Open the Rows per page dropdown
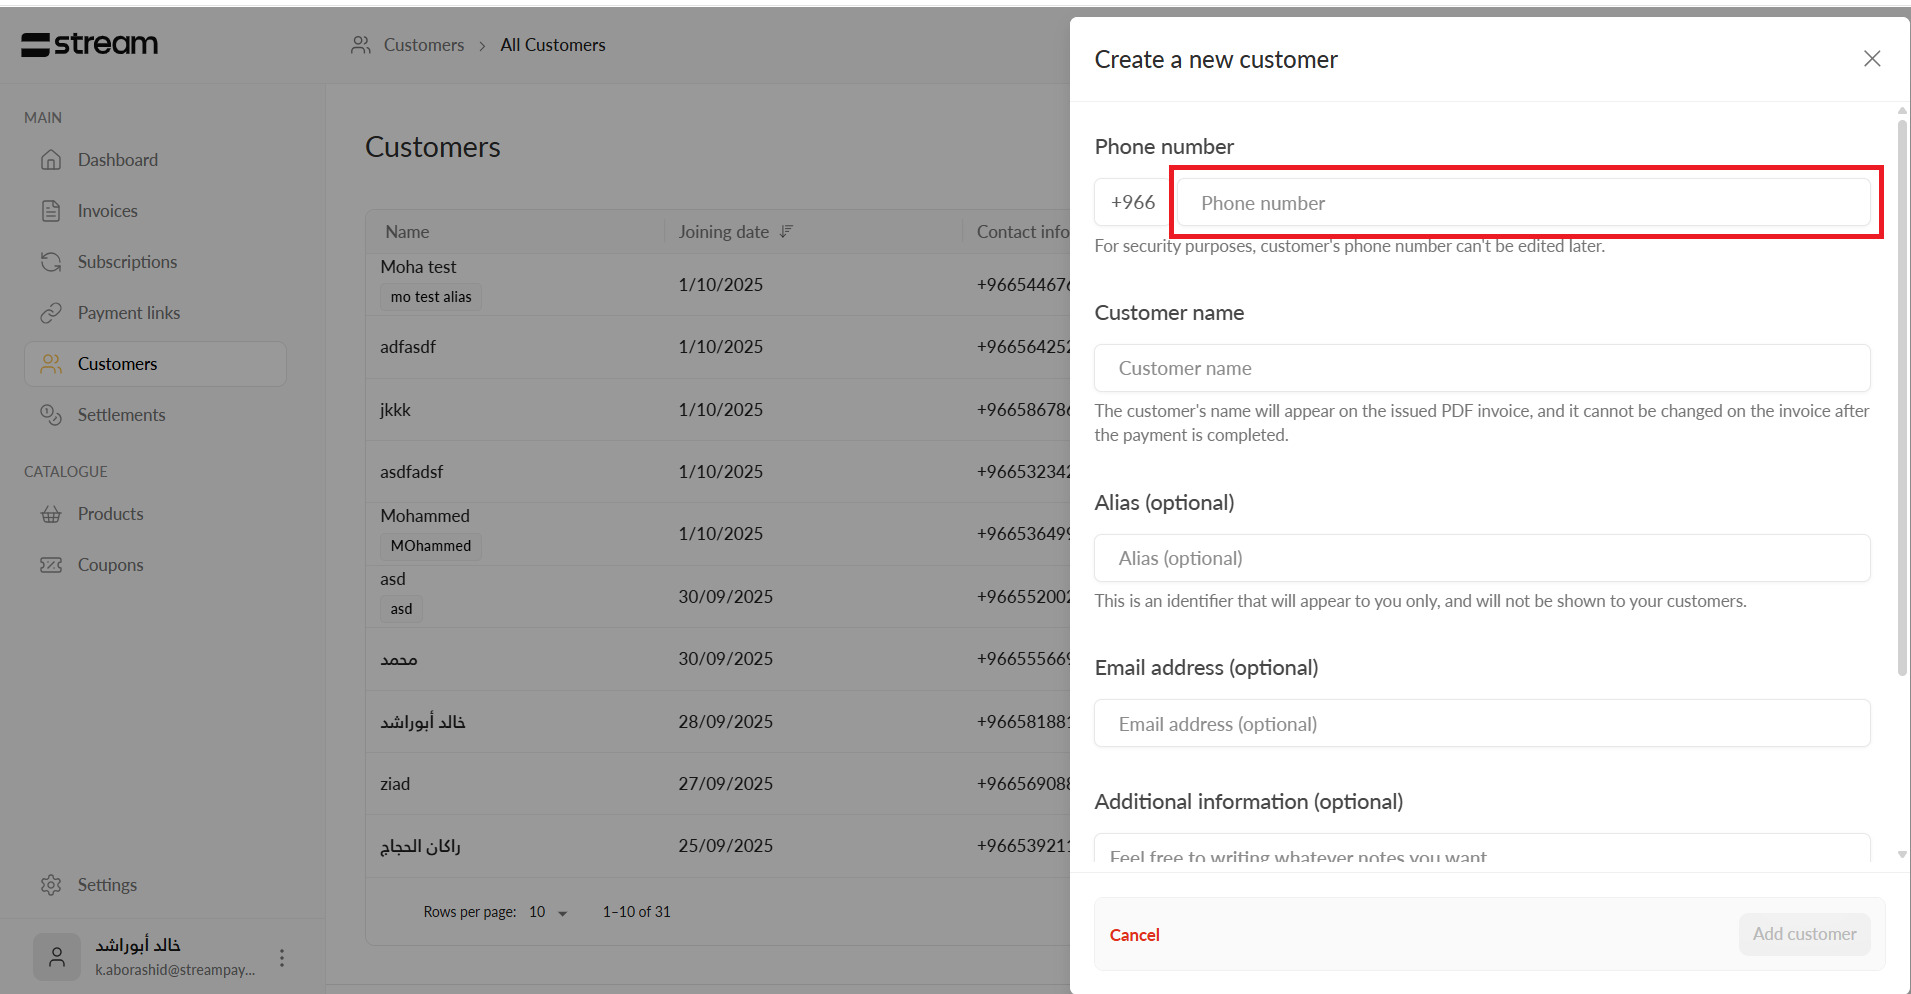 pyautogui.click(x=549, y=912)
